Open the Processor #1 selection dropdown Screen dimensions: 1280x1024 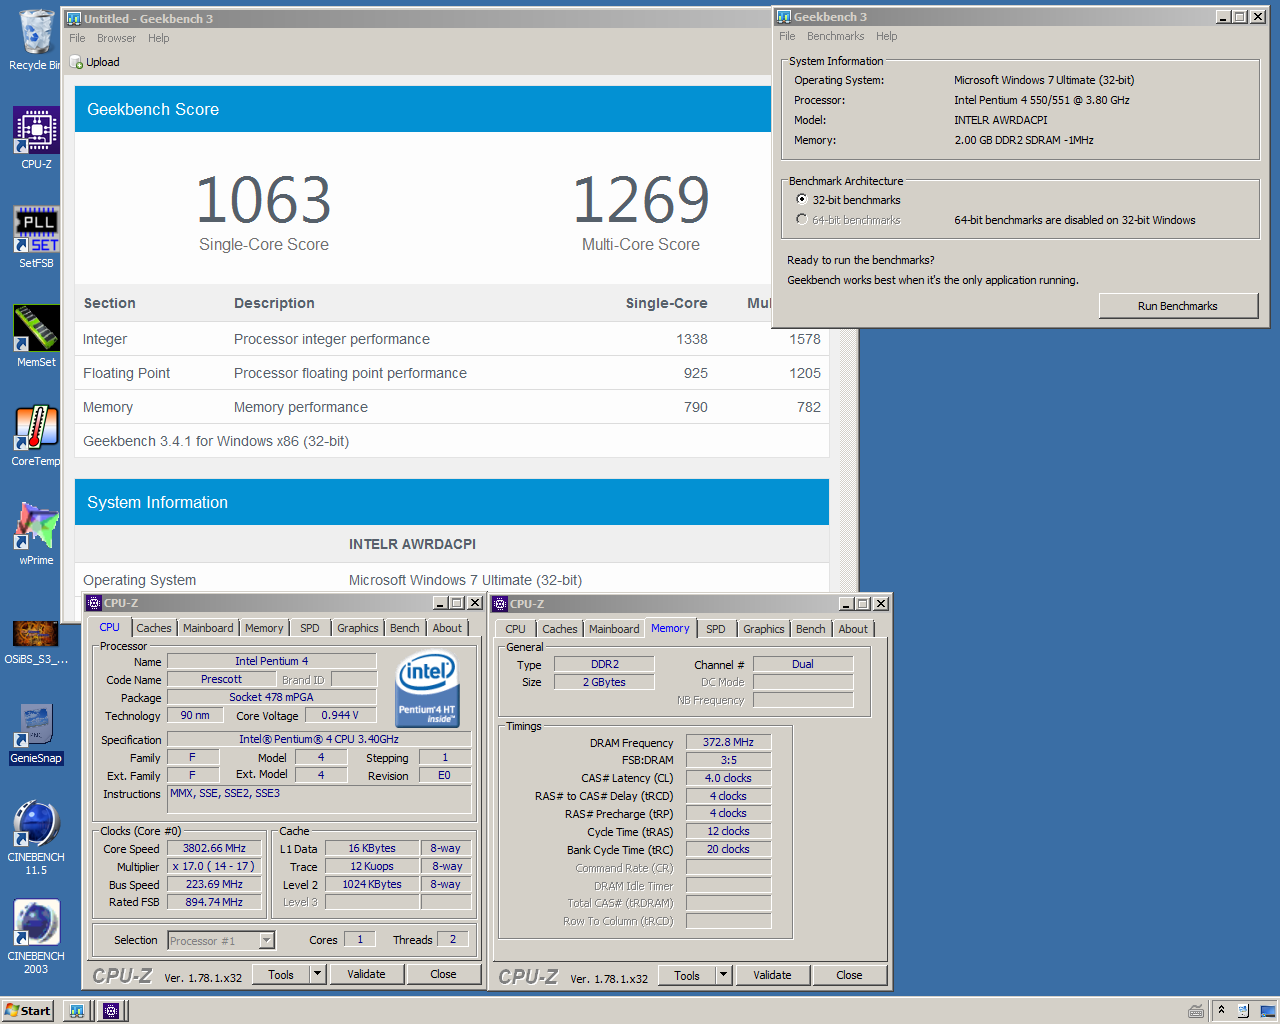pos(267,940)
